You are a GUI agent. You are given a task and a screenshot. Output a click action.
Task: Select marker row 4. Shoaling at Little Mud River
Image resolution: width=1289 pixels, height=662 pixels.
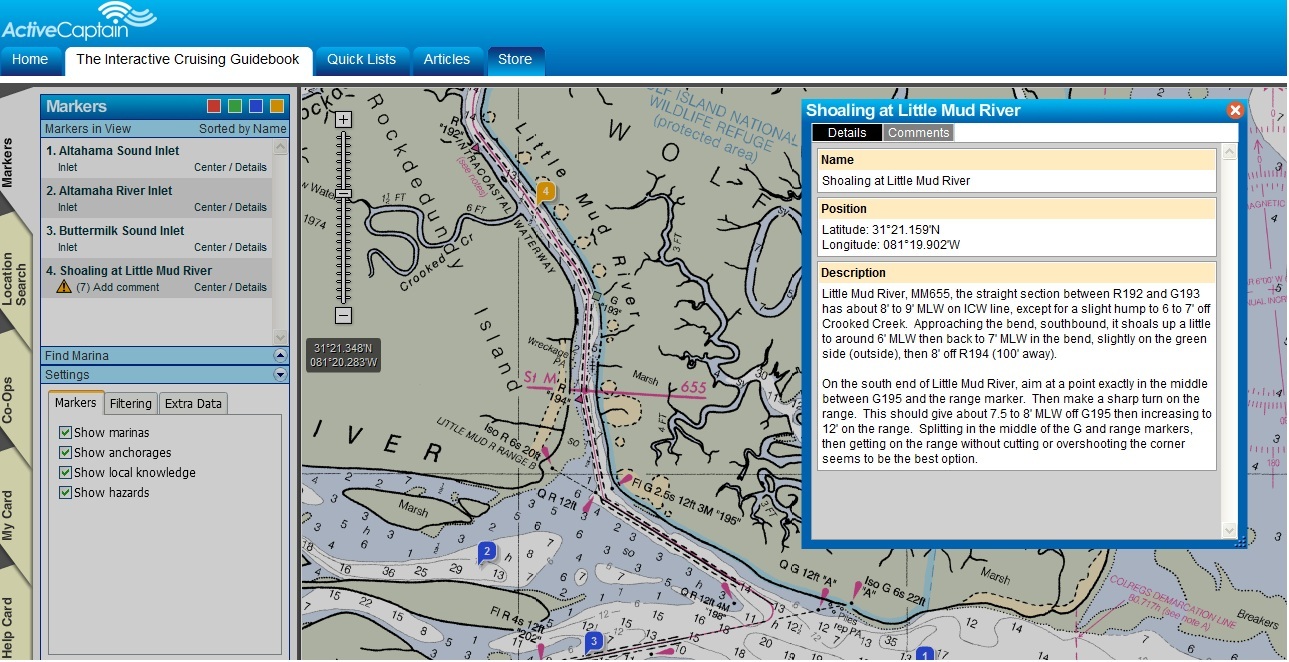tap(157, 278)
